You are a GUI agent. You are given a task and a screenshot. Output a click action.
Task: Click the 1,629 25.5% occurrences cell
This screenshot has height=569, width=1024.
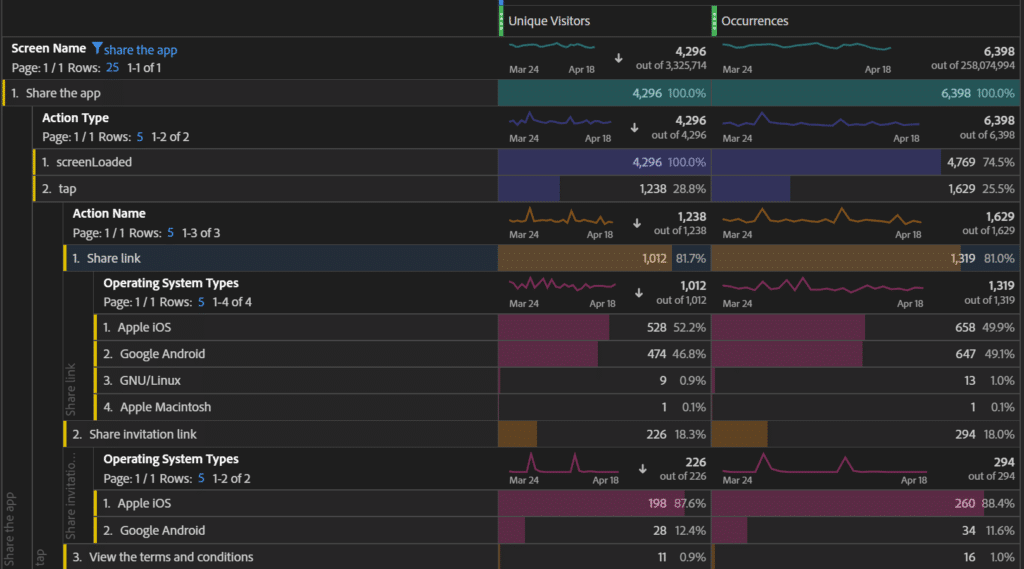coord(865,189)
